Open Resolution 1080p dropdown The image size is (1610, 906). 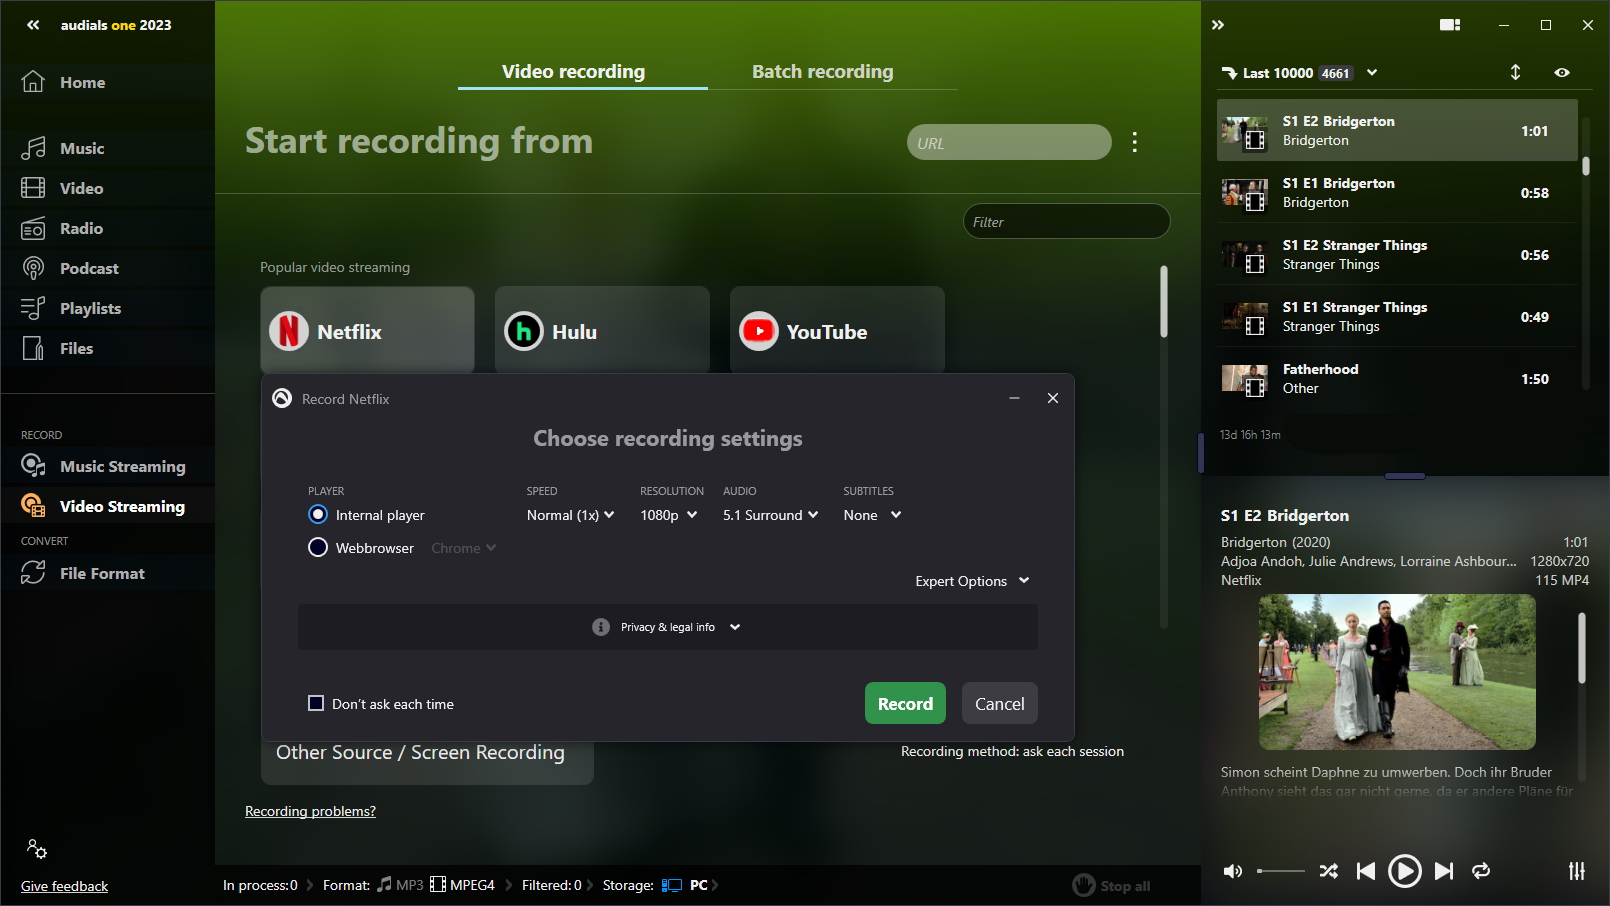[x=668, y=515]
